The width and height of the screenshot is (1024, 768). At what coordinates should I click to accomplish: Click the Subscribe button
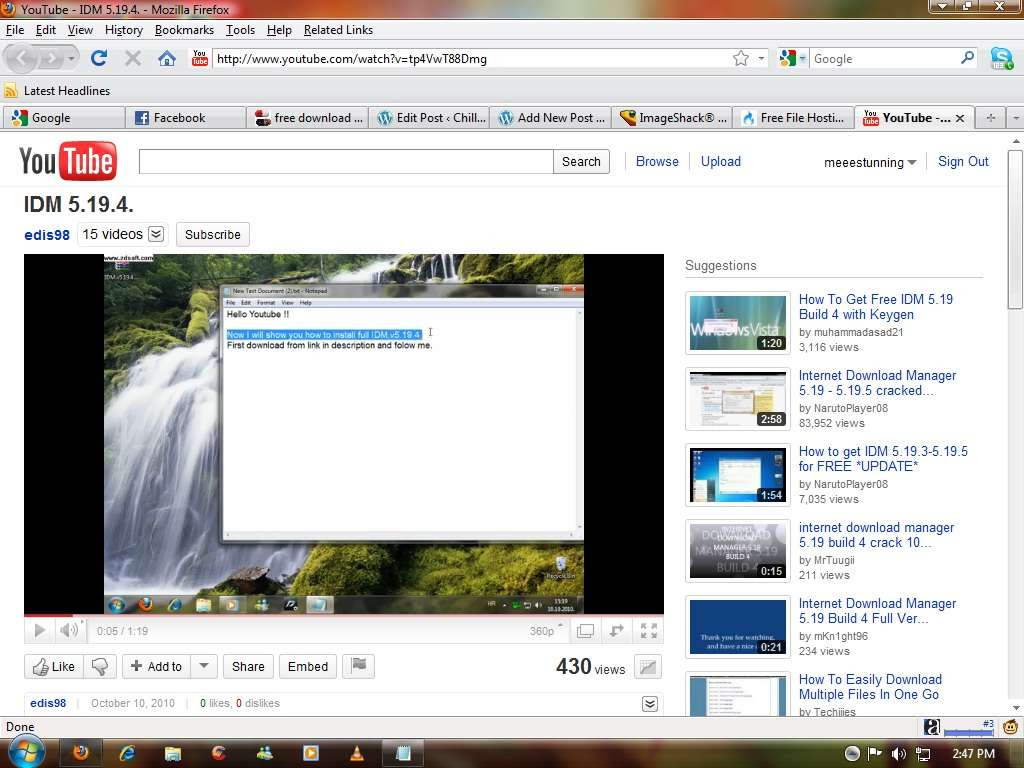pos(213,234)
